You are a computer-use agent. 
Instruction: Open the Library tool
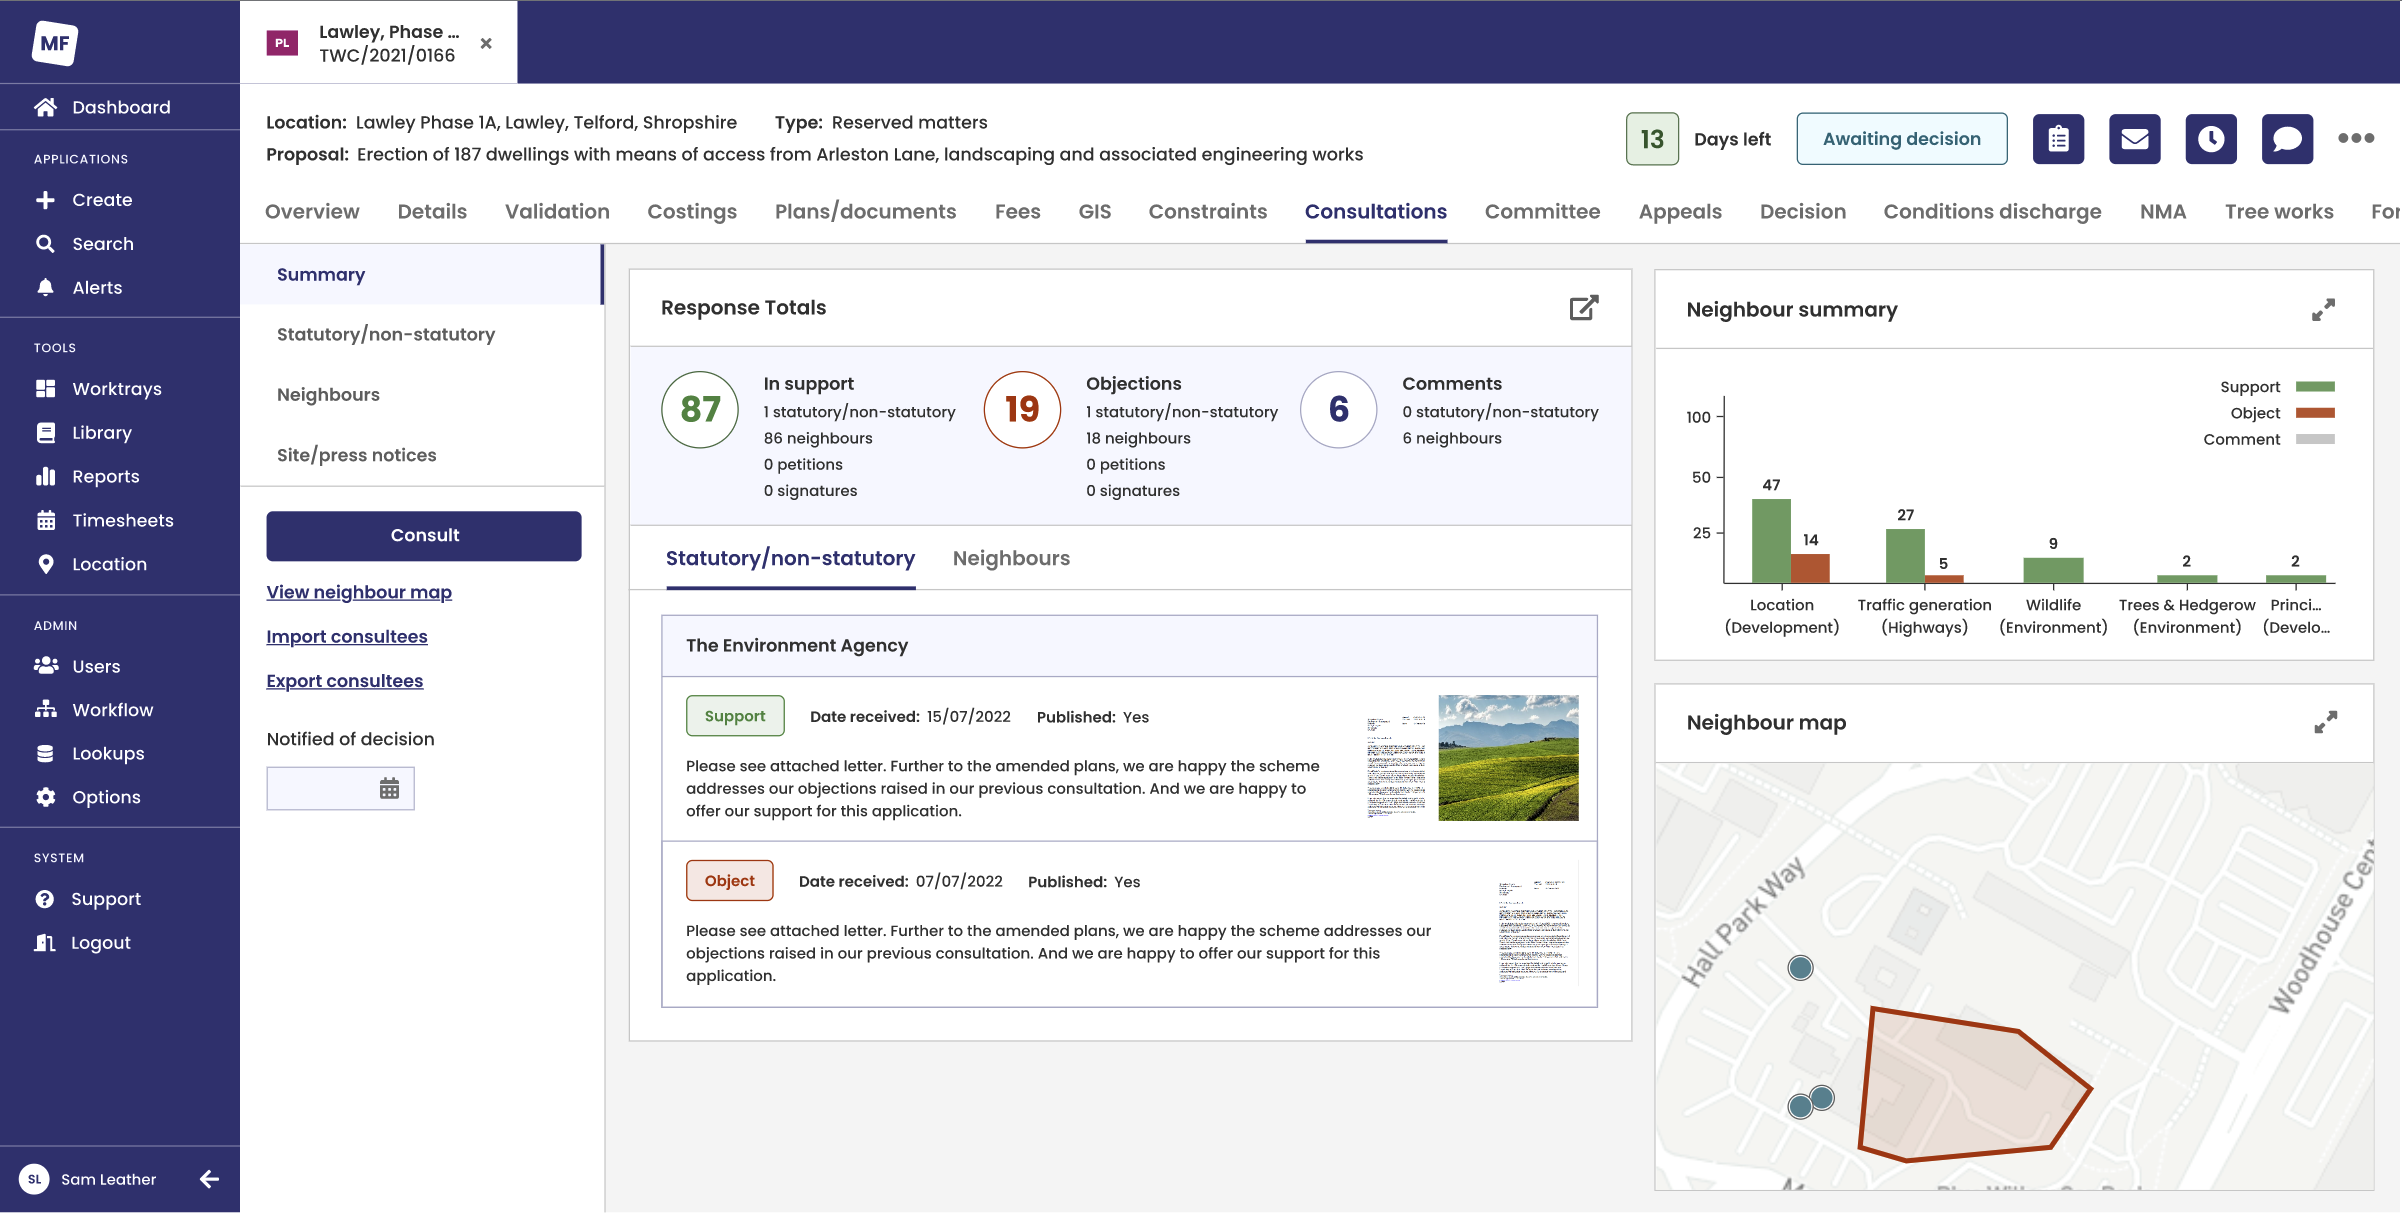101,432
